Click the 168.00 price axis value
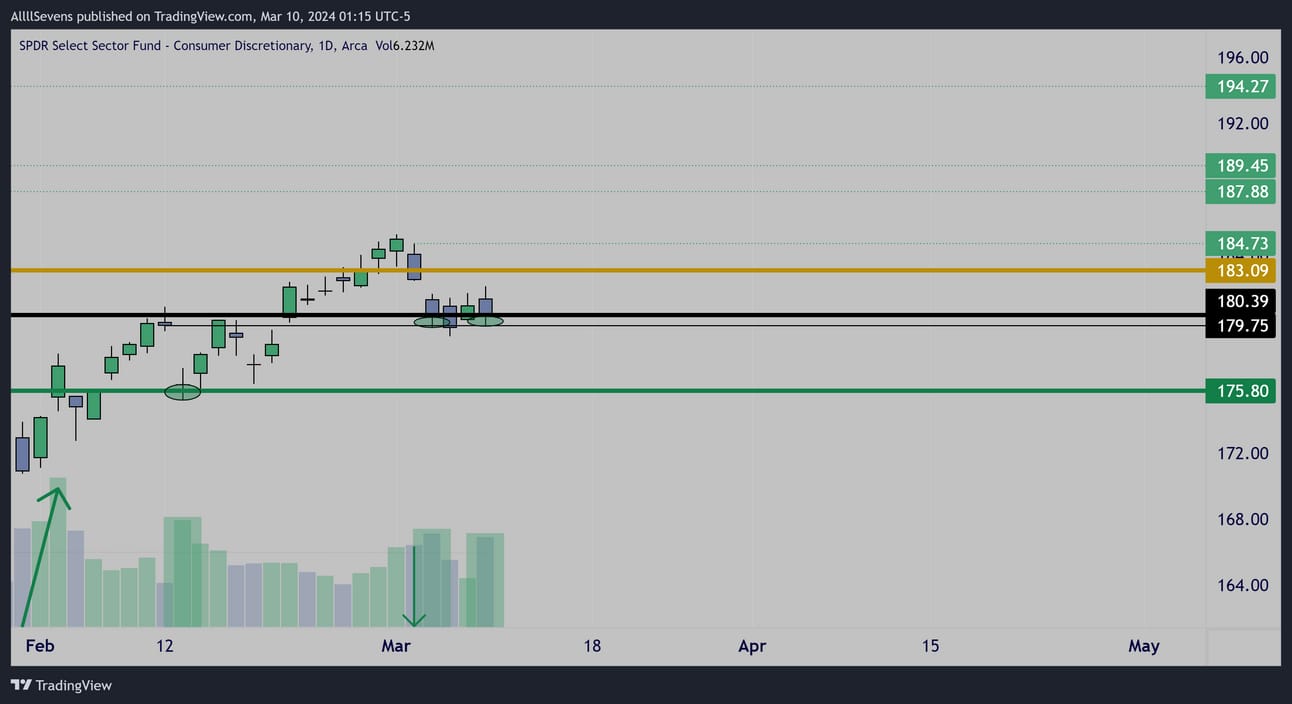 1243,519
